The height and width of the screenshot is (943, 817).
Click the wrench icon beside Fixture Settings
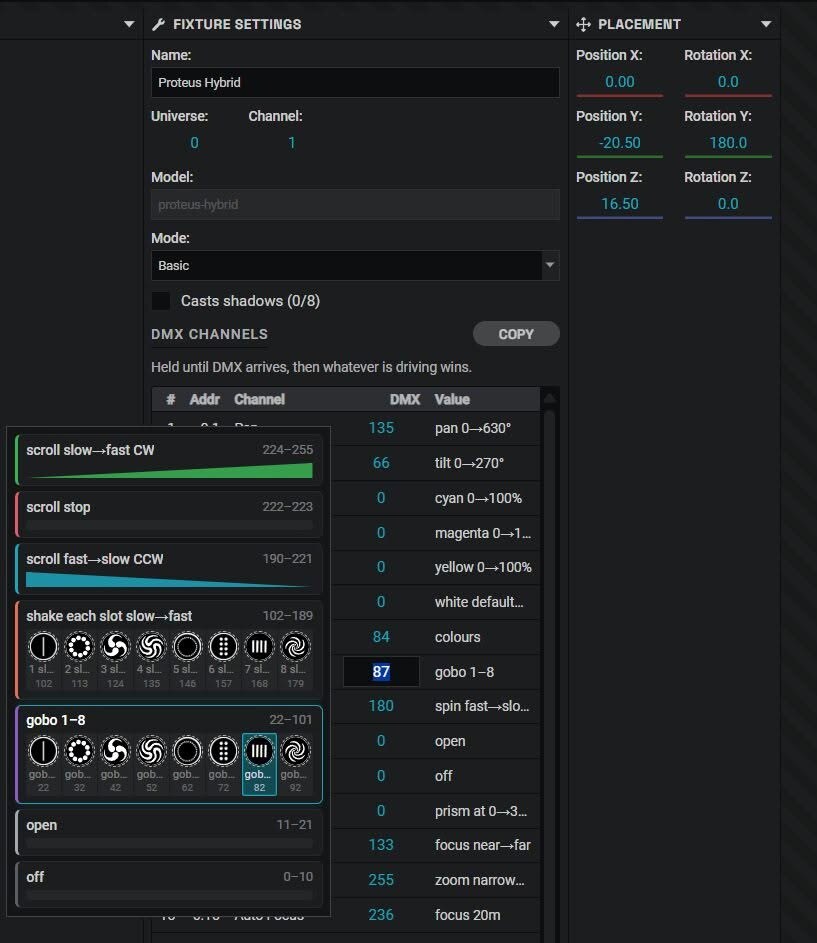[159, 24]
